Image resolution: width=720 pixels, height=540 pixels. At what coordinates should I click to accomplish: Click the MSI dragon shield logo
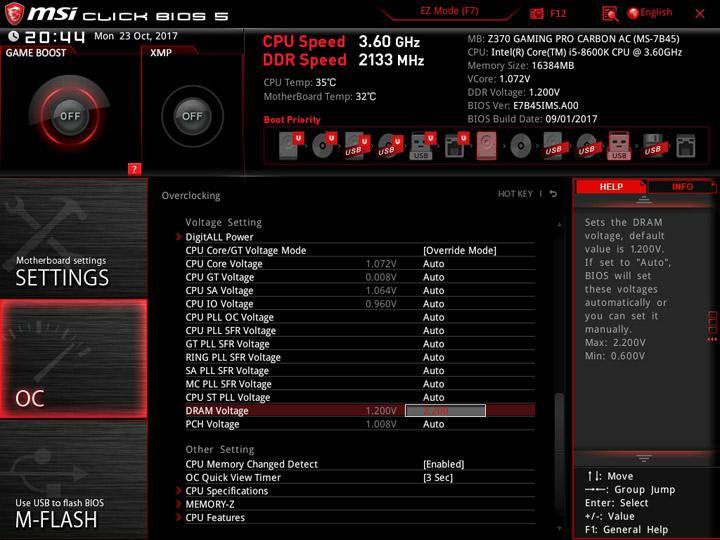pyautogui.click(x=14, y=13)
